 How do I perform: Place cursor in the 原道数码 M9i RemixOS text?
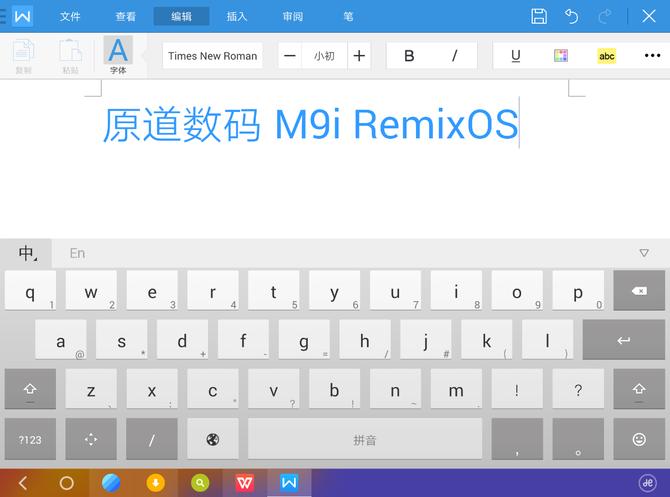tap(311, 124)
